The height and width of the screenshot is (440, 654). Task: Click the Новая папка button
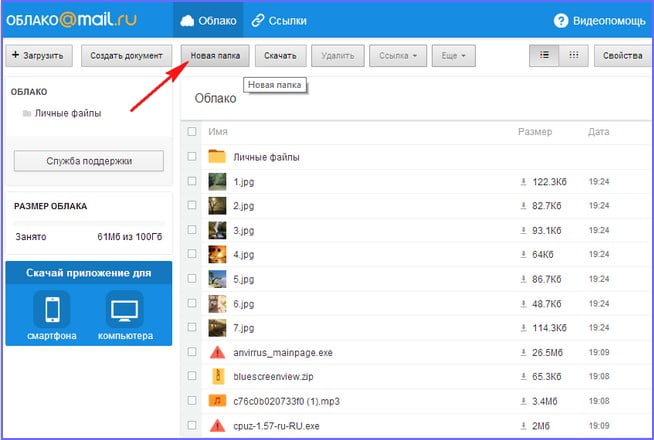click(x=216, y=56)
